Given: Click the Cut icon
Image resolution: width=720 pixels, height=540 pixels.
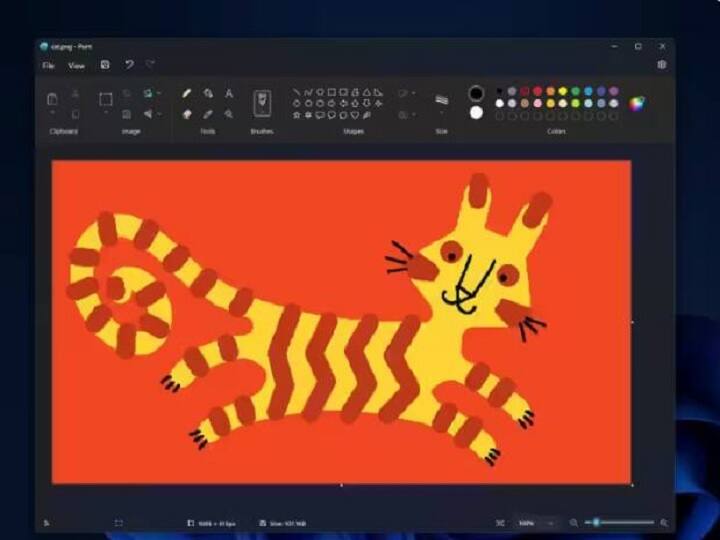Looking at the screenshot, I should pyautogui.click(x=76, y=94).
